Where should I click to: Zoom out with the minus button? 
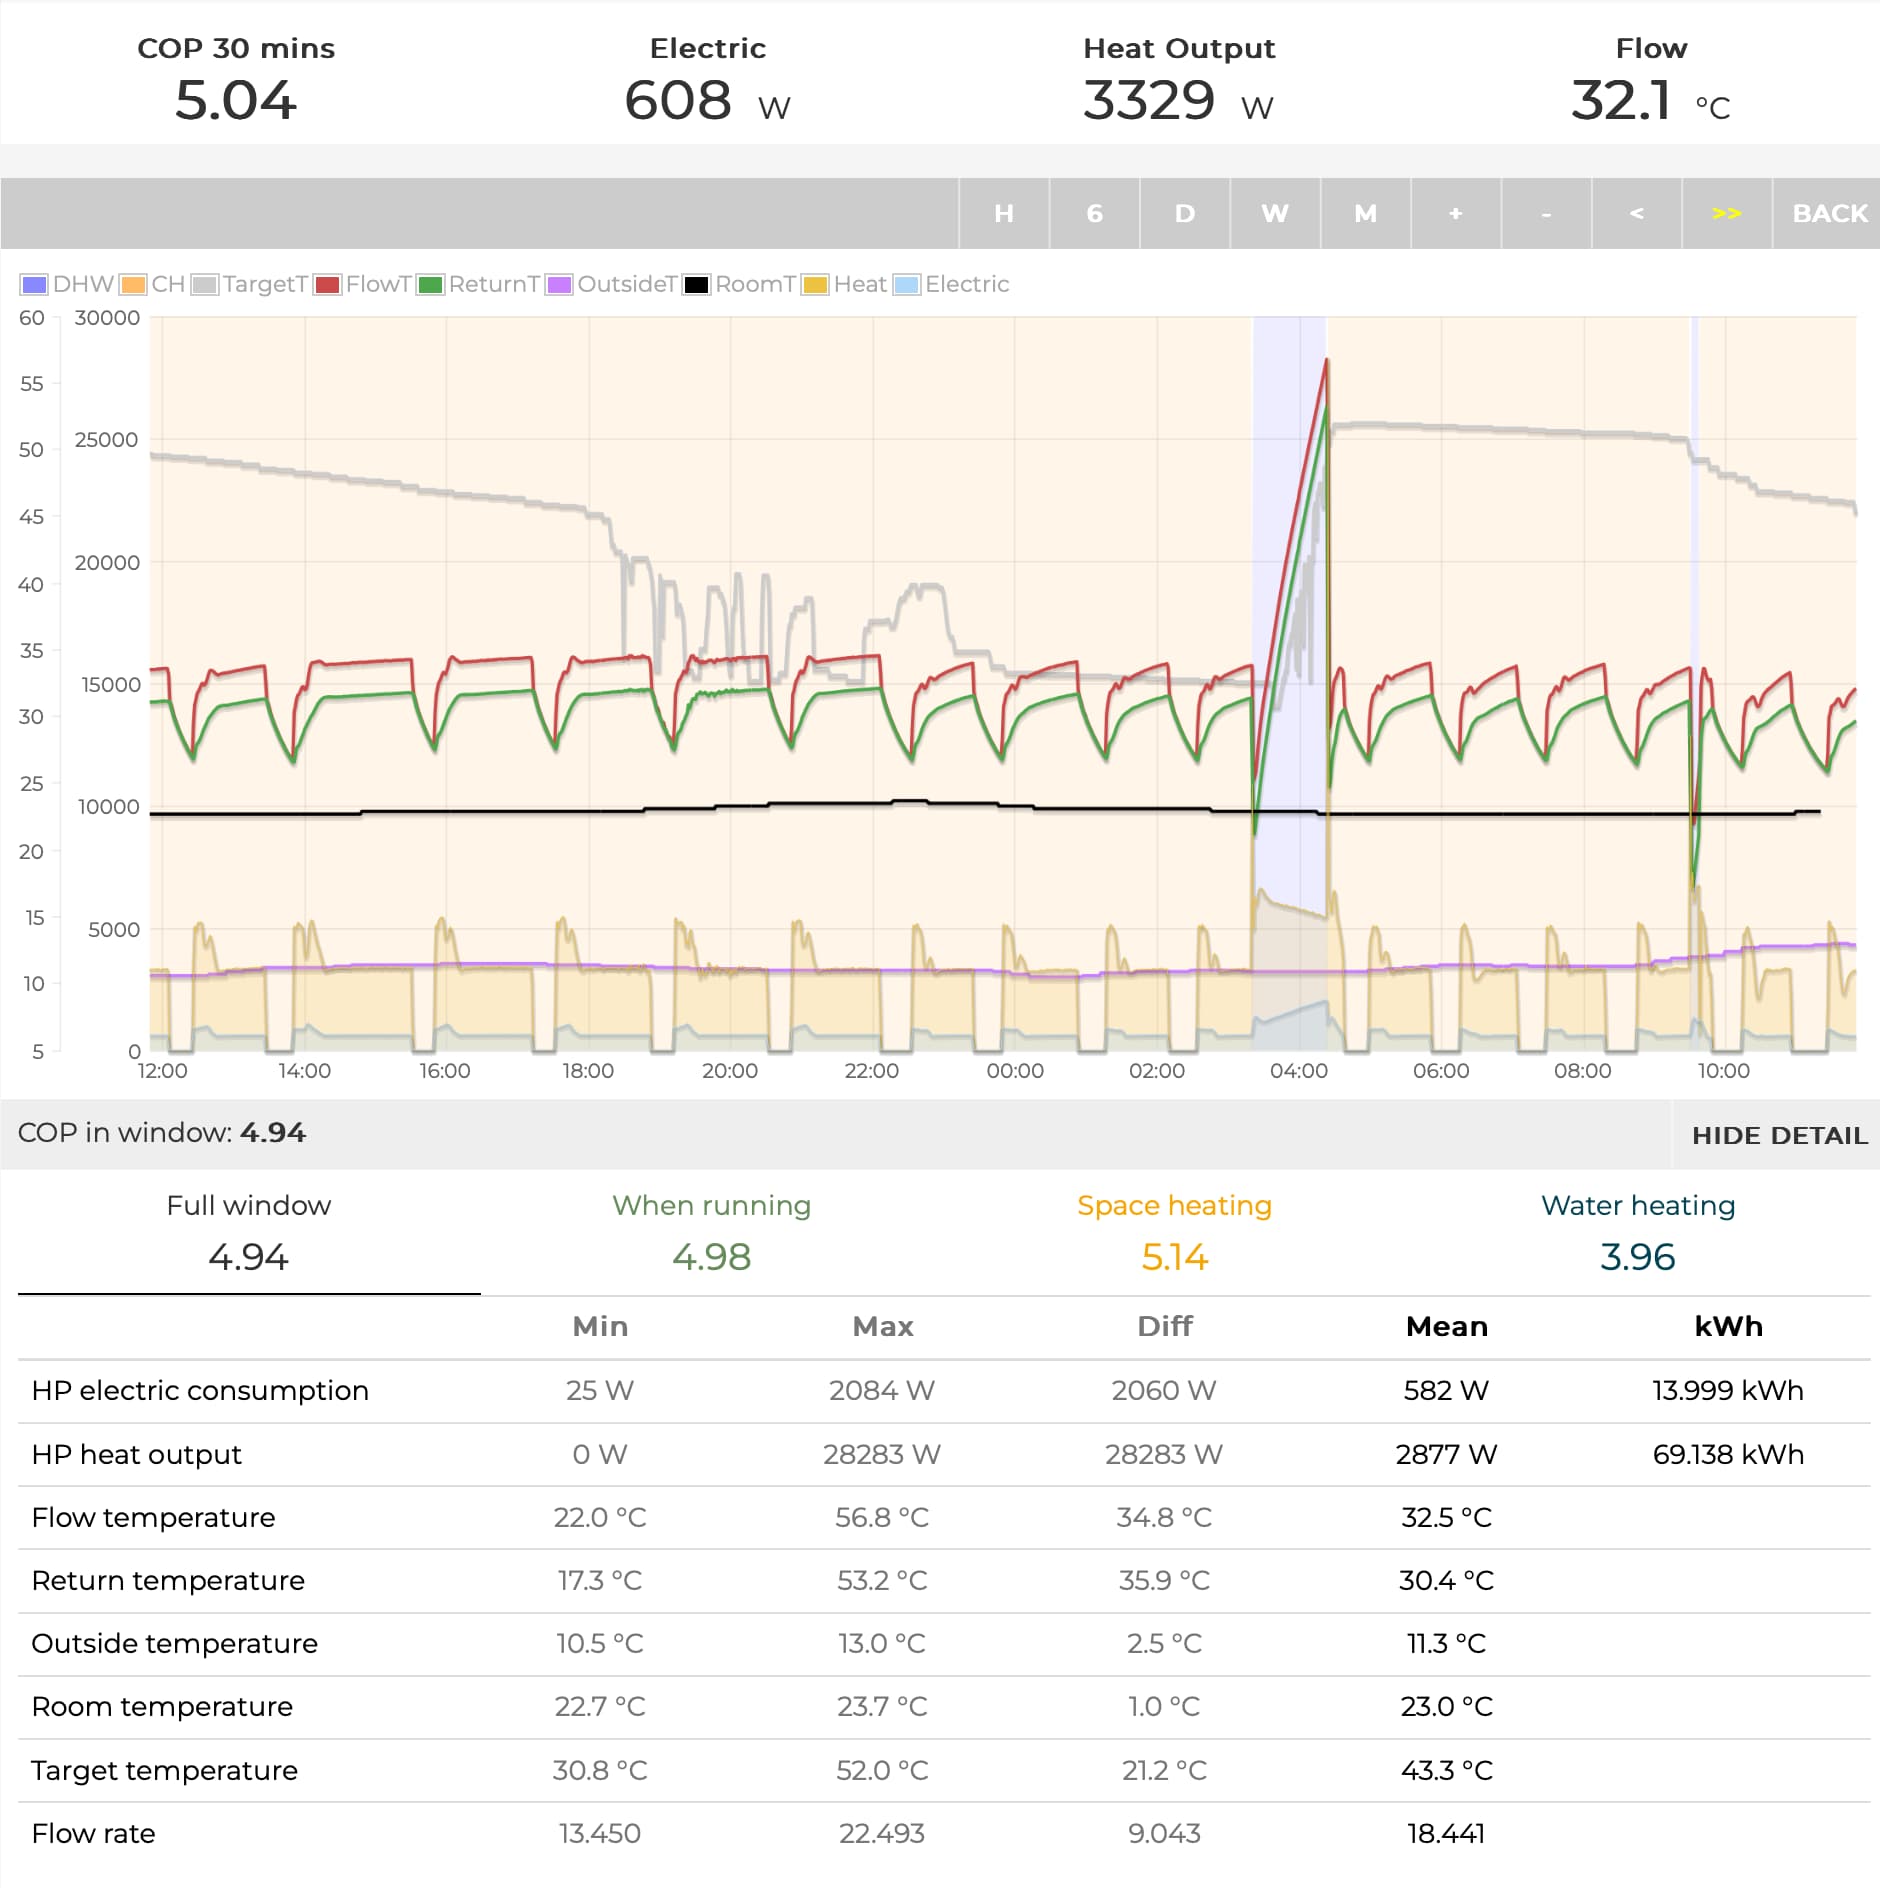[1546, 213]
